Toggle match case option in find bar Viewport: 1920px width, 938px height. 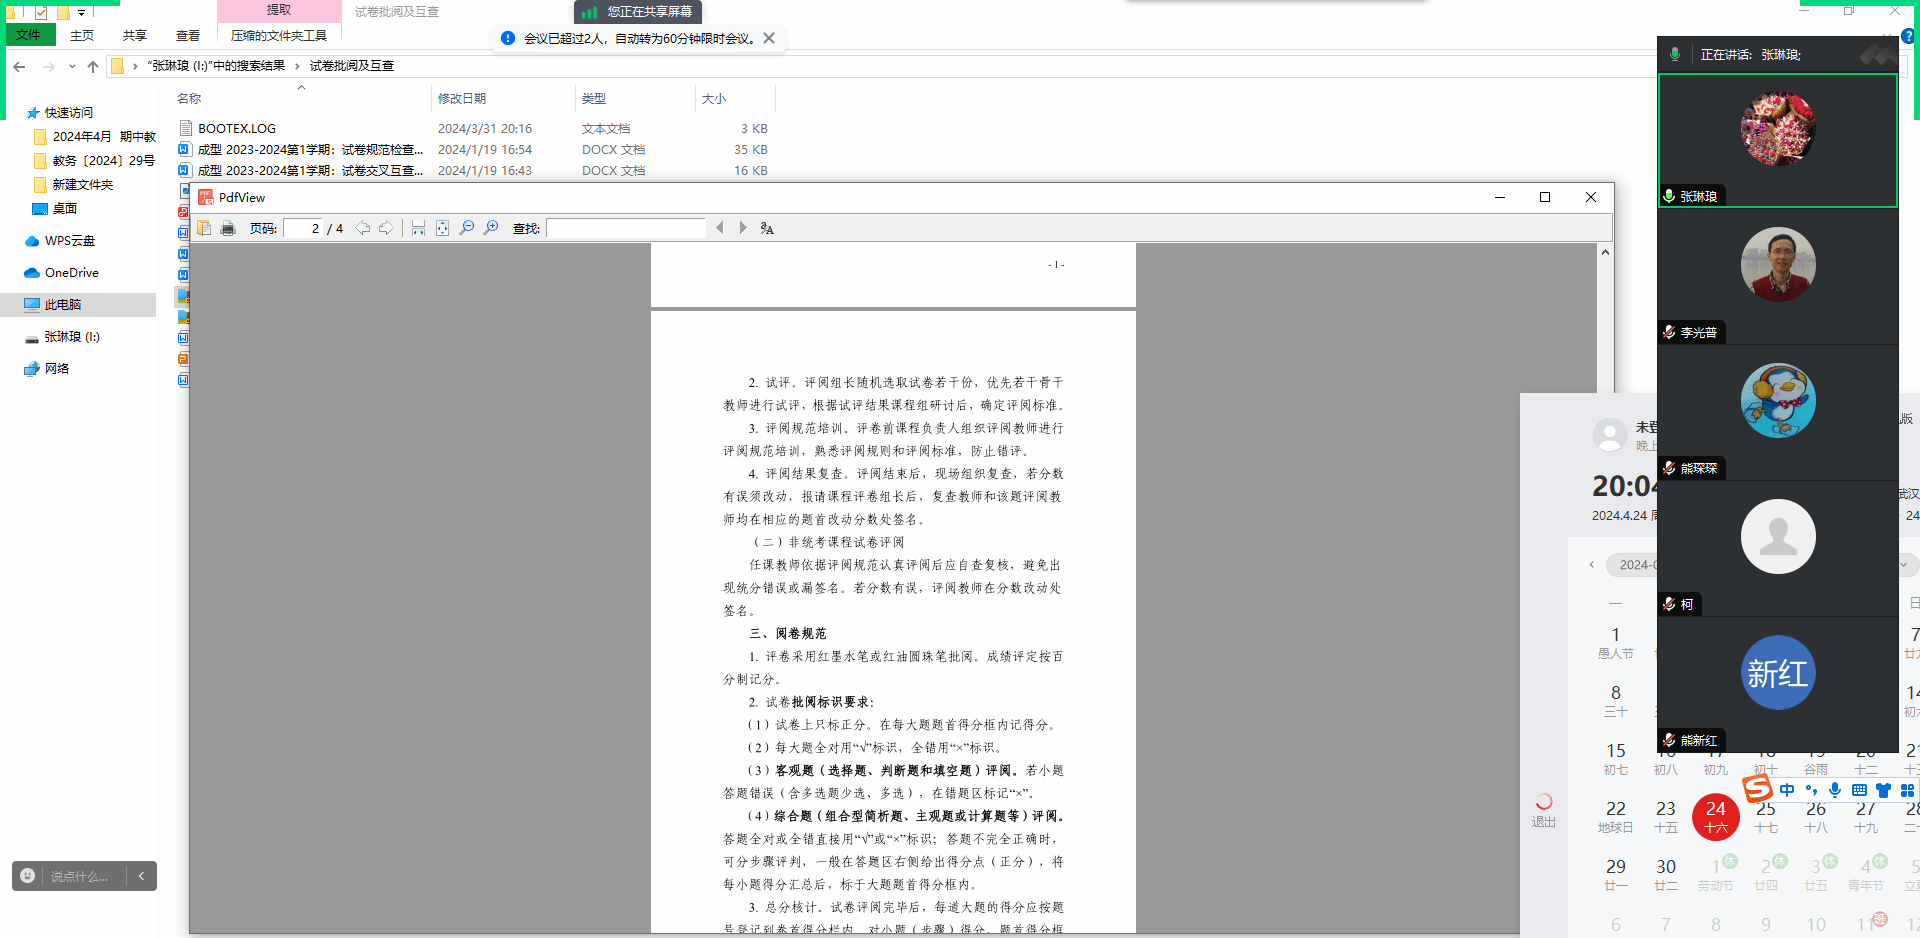[767, 228]
